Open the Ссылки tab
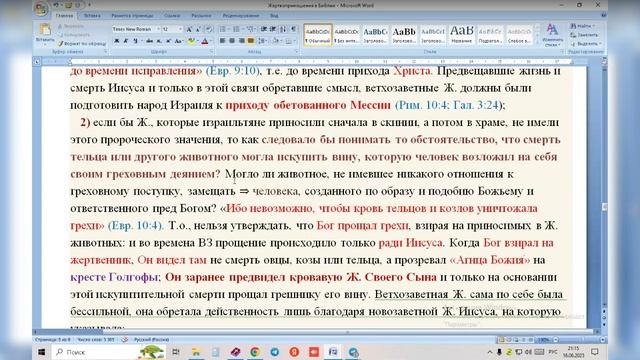 click(x=172, y=16)
